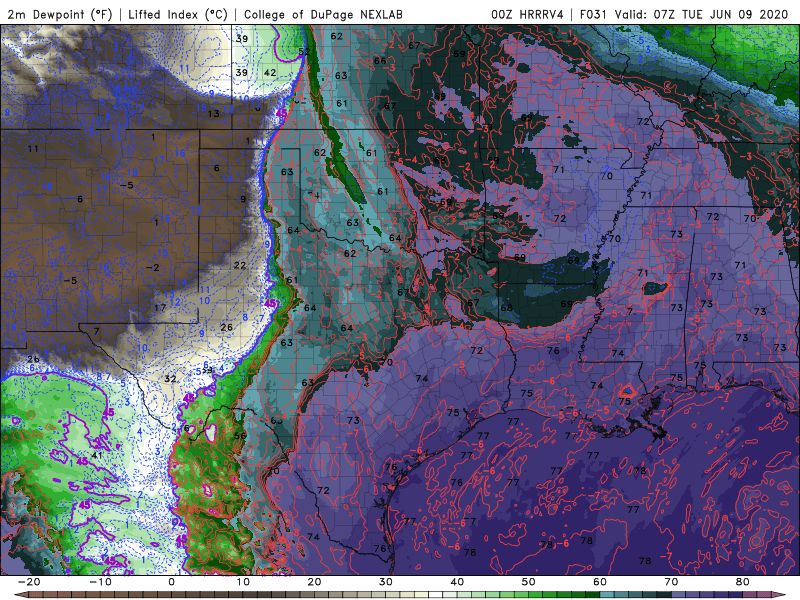Click the '00Z HRRRV4' model run label
800x600 pixels.
pos(527,14)
